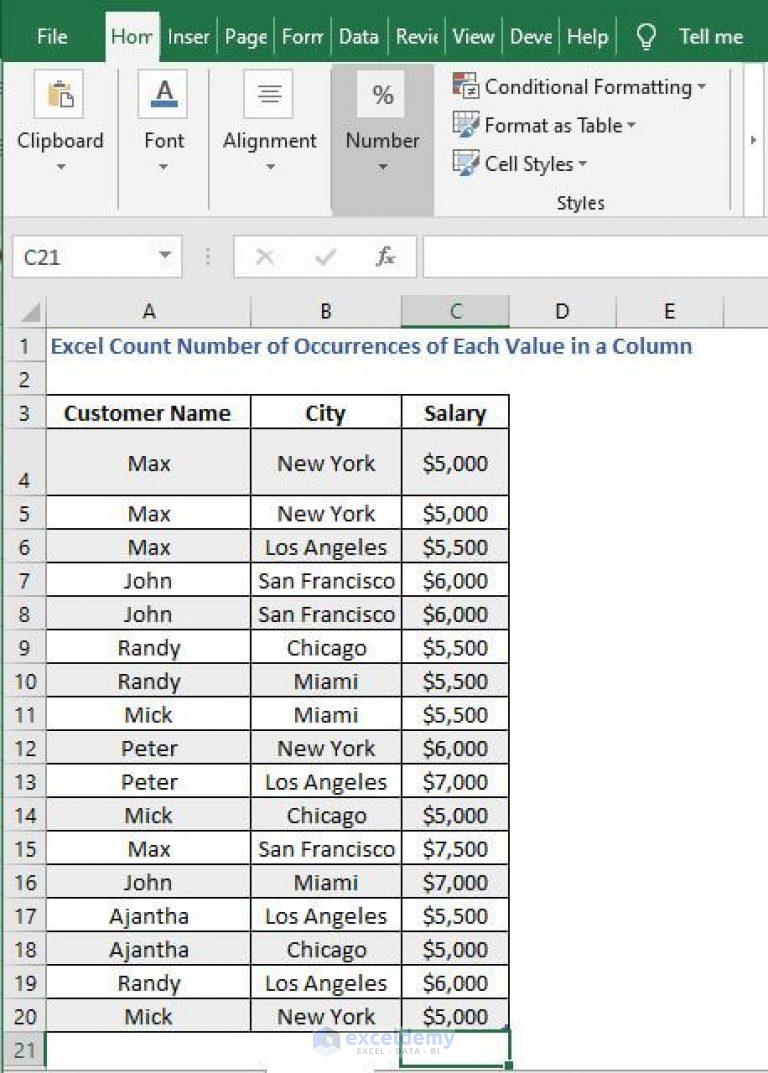The image size is (768, 1073).
Task: Expand the Font group dropdown arrow
Action: point(163,167)
